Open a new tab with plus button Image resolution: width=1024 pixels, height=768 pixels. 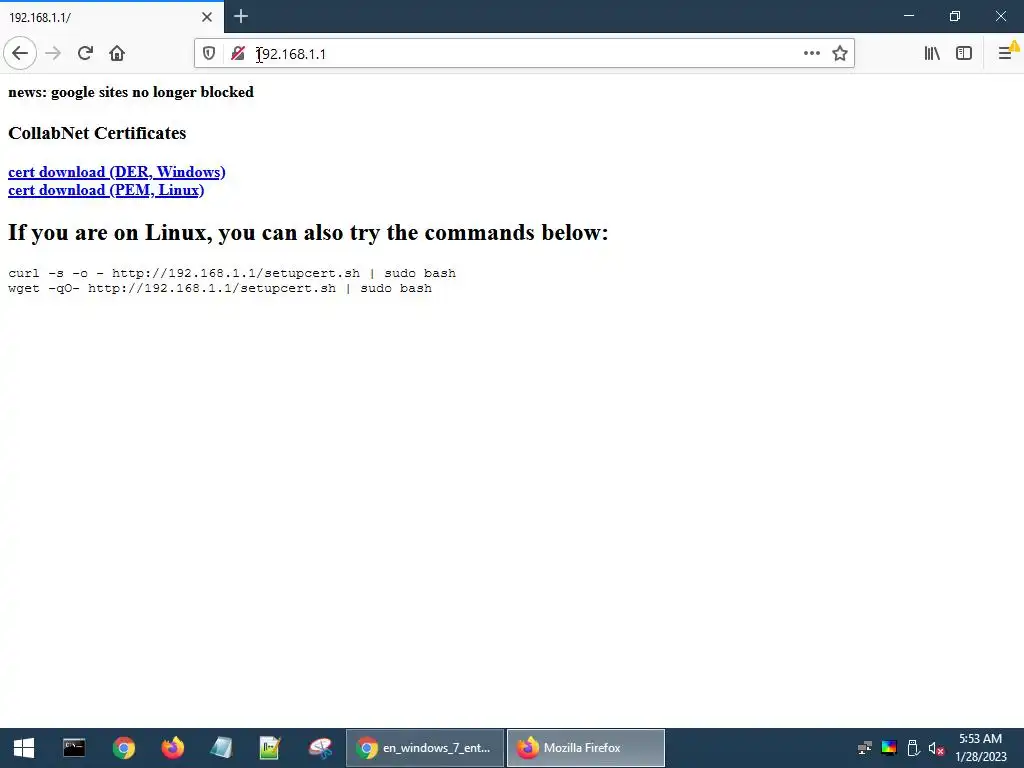tap(240, 16)
